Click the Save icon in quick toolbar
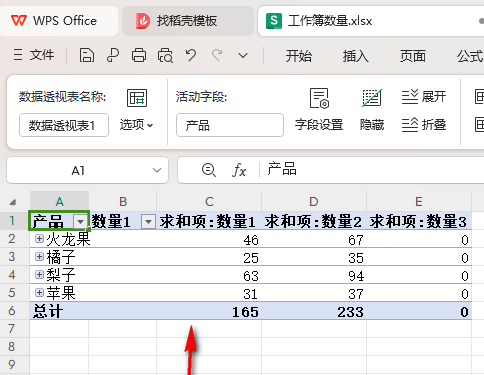 (x=87, y=55)
